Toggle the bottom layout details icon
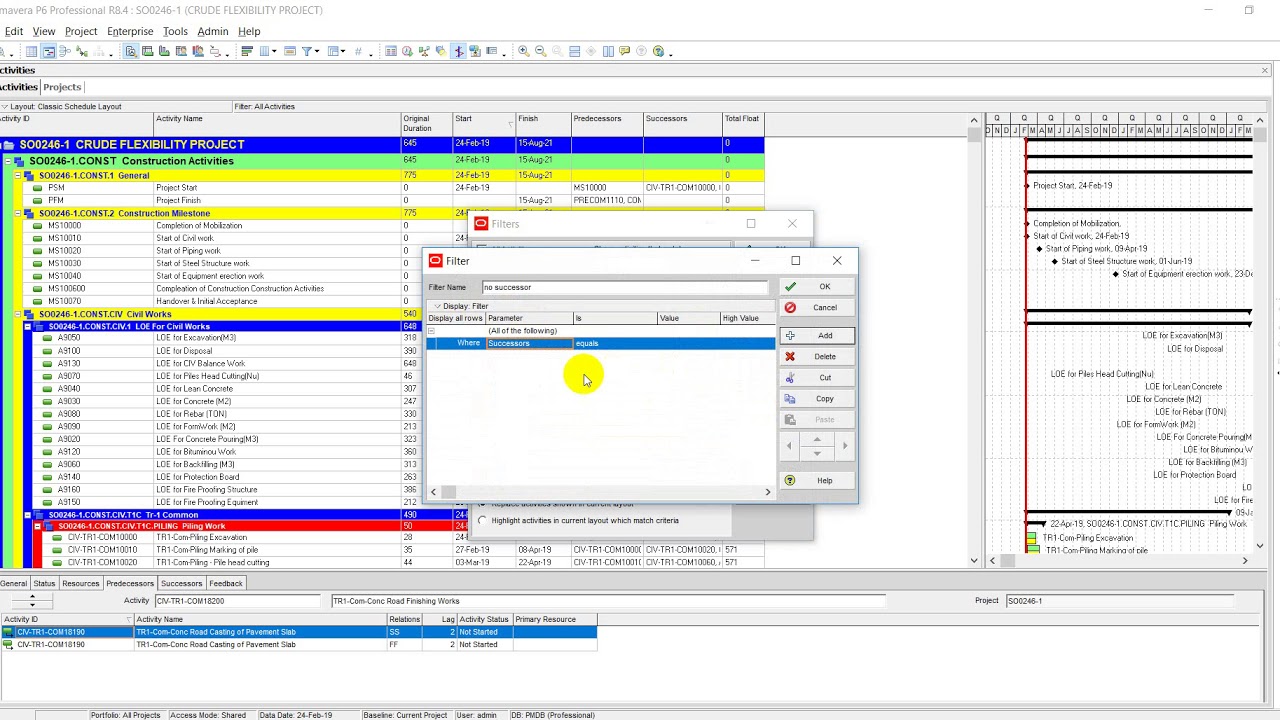This screenshot has height=720, width=1280. coord(130,51)
